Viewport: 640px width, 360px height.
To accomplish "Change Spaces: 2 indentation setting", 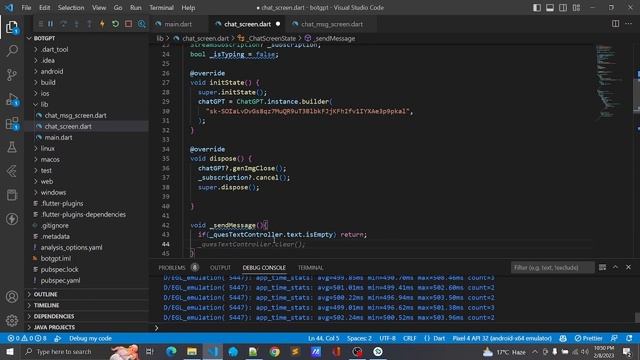I will click(359, 338).
